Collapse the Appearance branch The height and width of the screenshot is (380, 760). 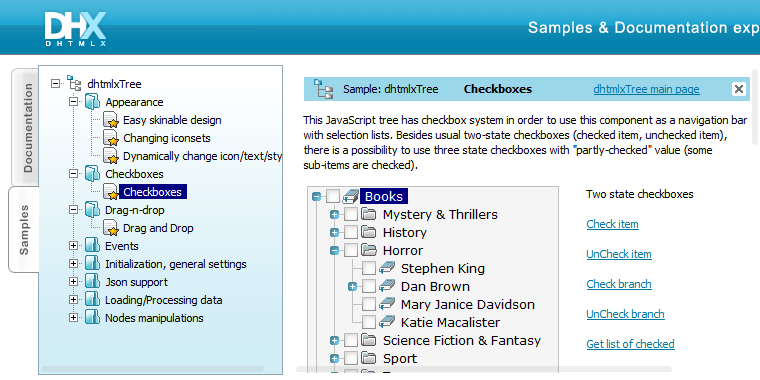point(73,102)
